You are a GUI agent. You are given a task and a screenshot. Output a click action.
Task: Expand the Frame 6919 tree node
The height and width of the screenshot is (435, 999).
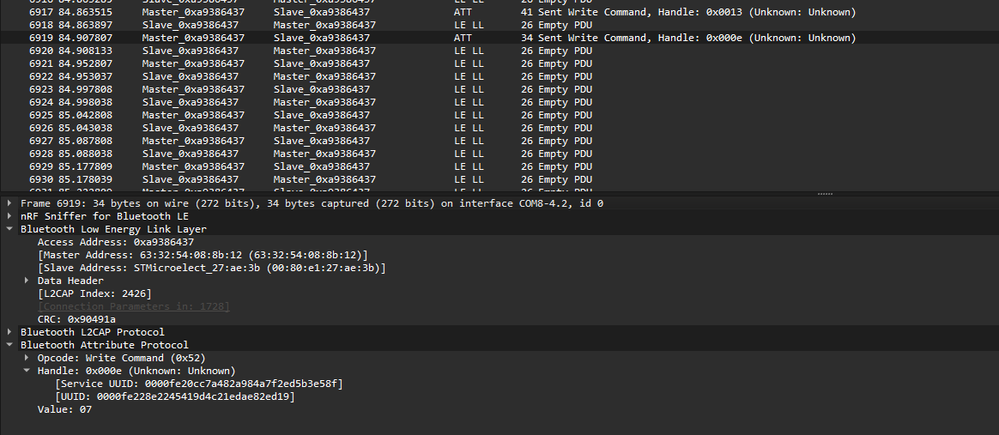coord(10,203)
